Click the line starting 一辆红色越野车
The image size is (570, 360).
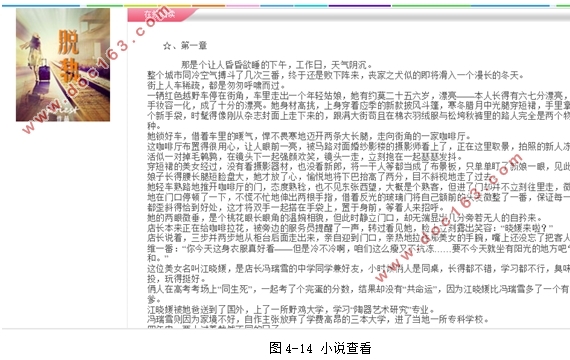click(x=358, y=96)
